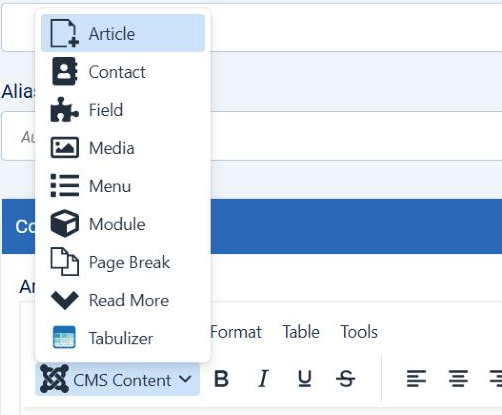
Task: Click into the Alias input field
Action: tap(252, 136)
